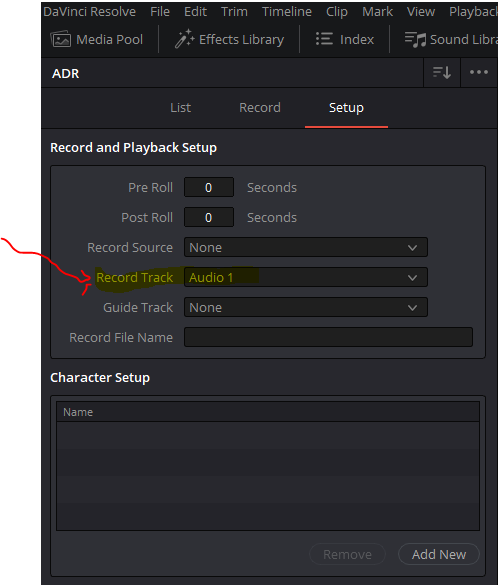
Task: Click the Name column header
Action: point(268,412)
